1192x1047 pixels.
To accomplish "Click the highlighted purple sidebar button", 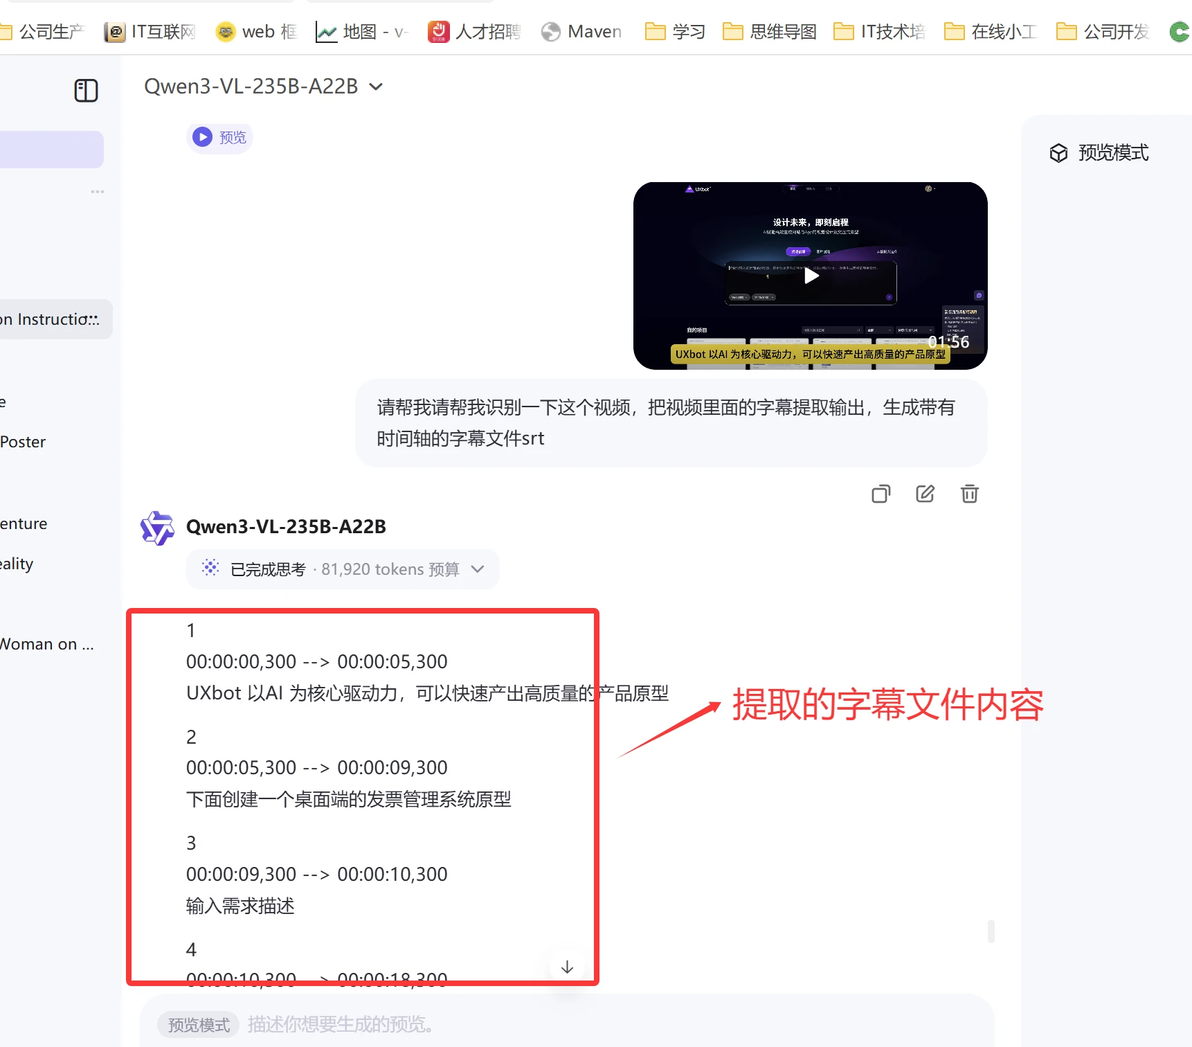I will click(x=52, y=149).
